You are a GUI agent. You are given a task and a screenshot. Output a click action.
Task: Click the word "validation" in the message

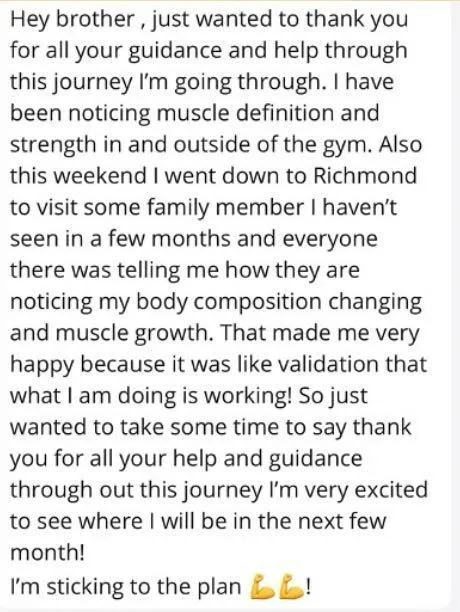(x=330, y=364)
